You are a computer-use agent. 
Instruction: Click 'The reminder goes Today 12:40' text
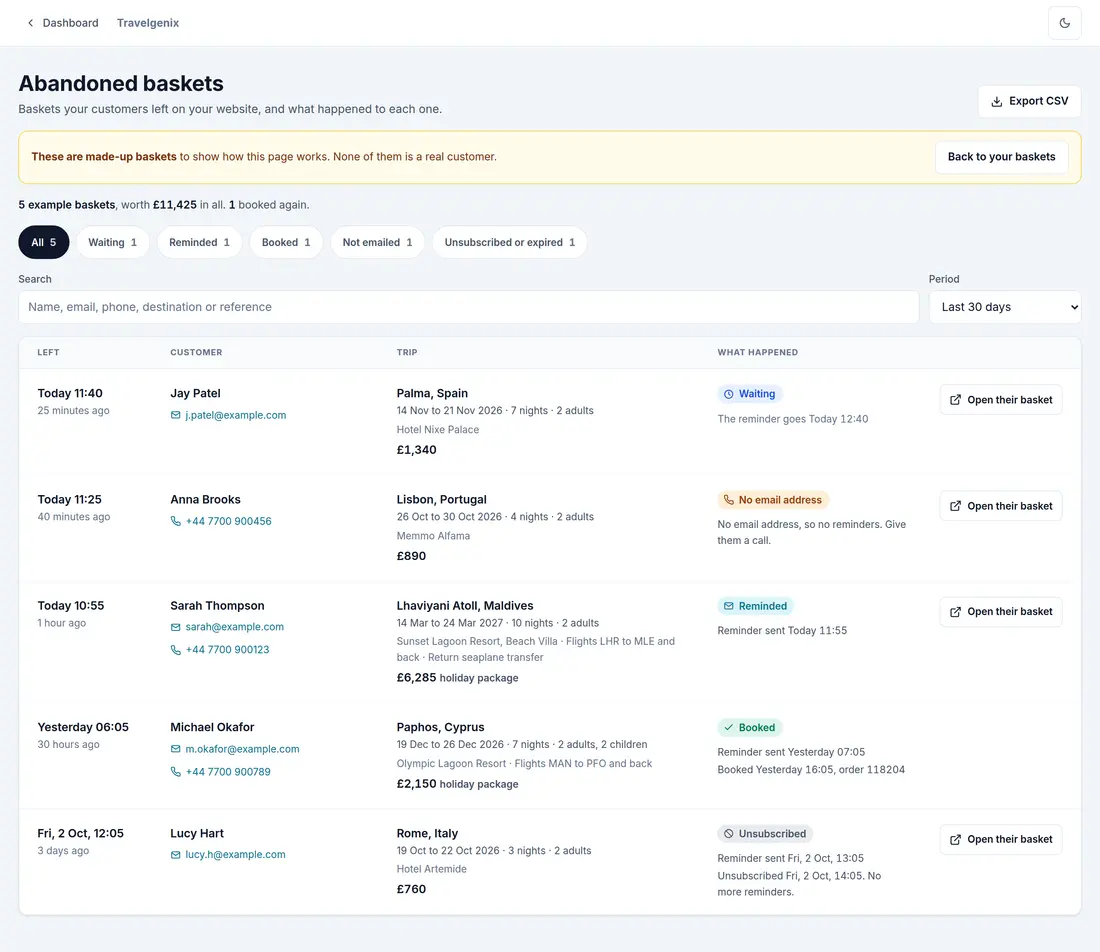click(x=793, y=419)
